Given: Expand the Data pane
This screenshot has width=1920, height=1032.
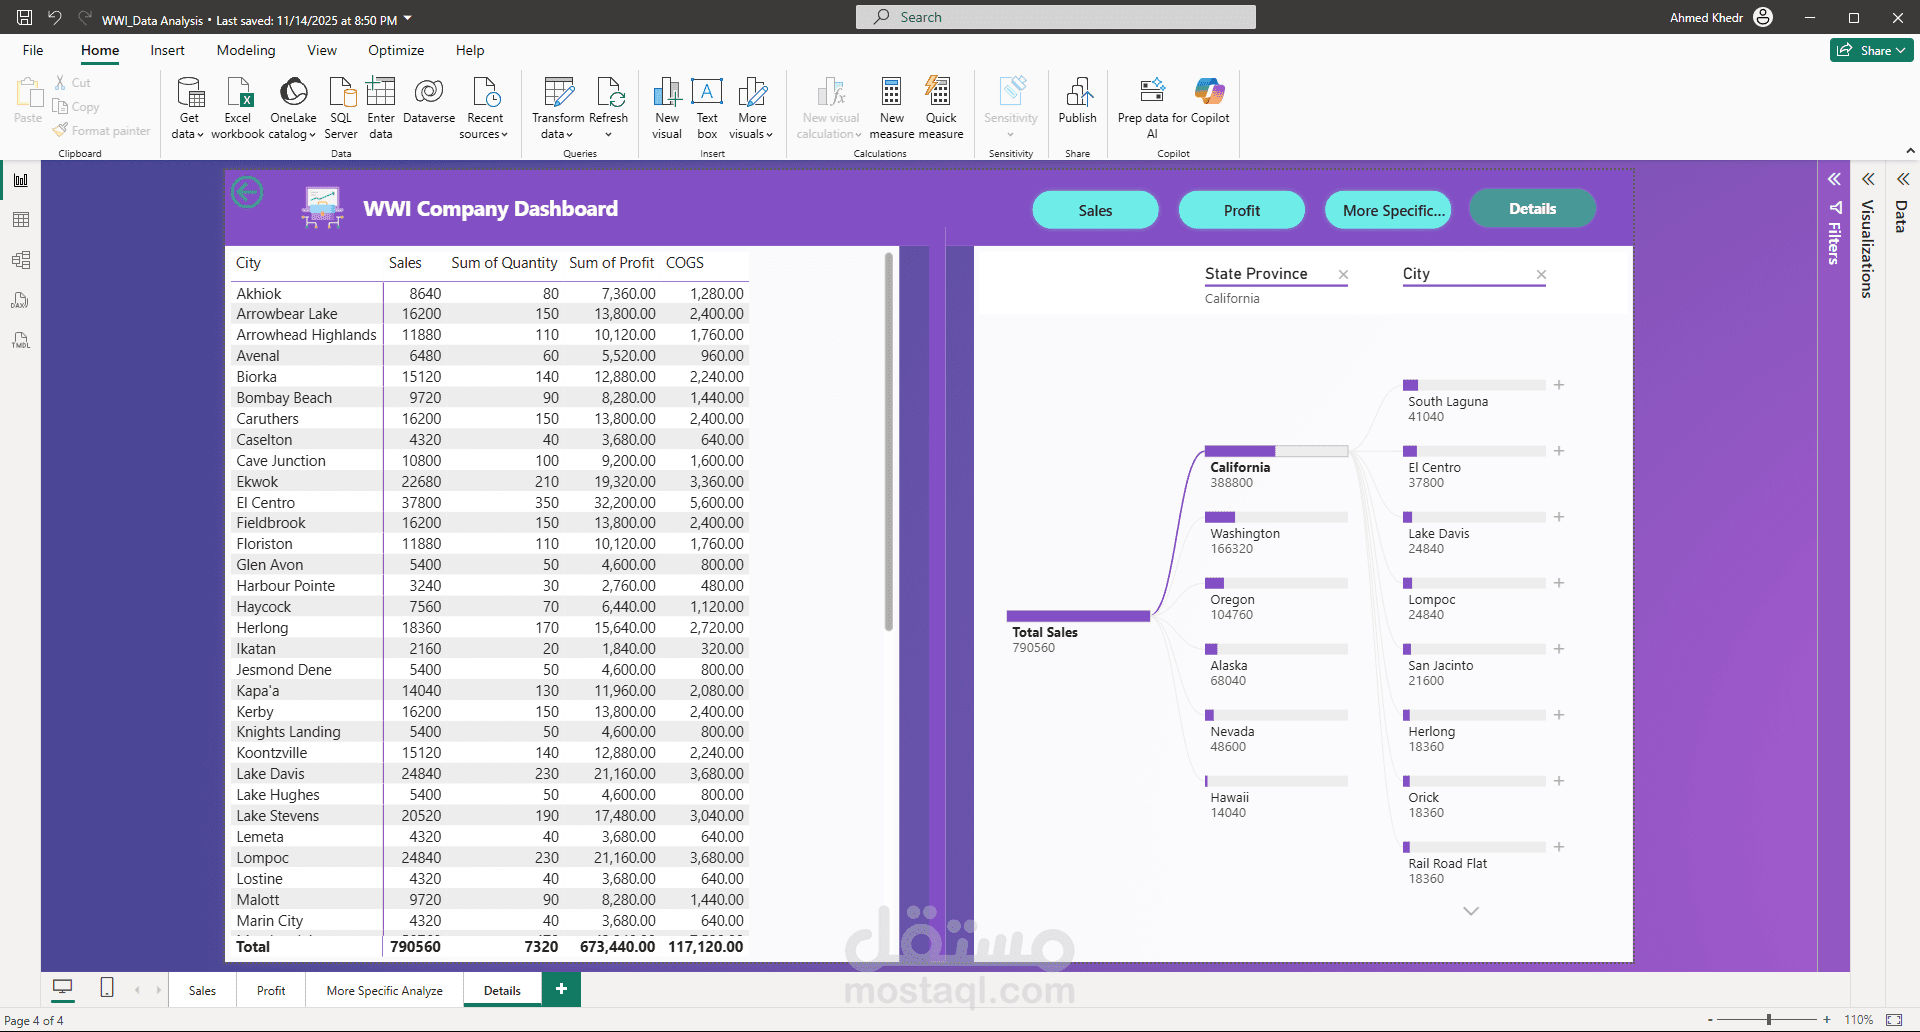Looking at the screenshot, I should pos(1903,179).
